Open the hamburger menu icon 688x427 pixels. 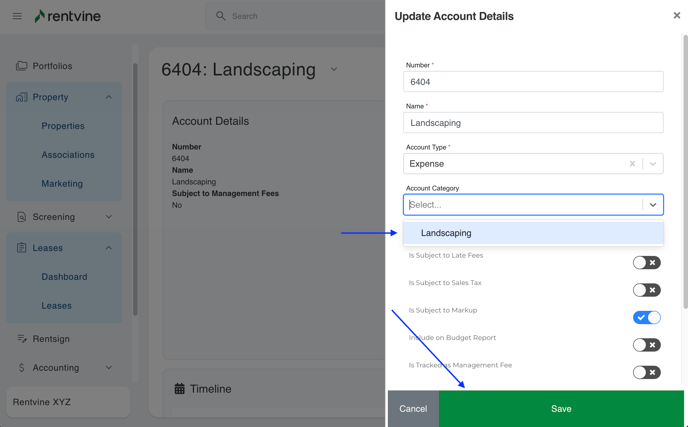pyautogui.click(x=17, y=16)
